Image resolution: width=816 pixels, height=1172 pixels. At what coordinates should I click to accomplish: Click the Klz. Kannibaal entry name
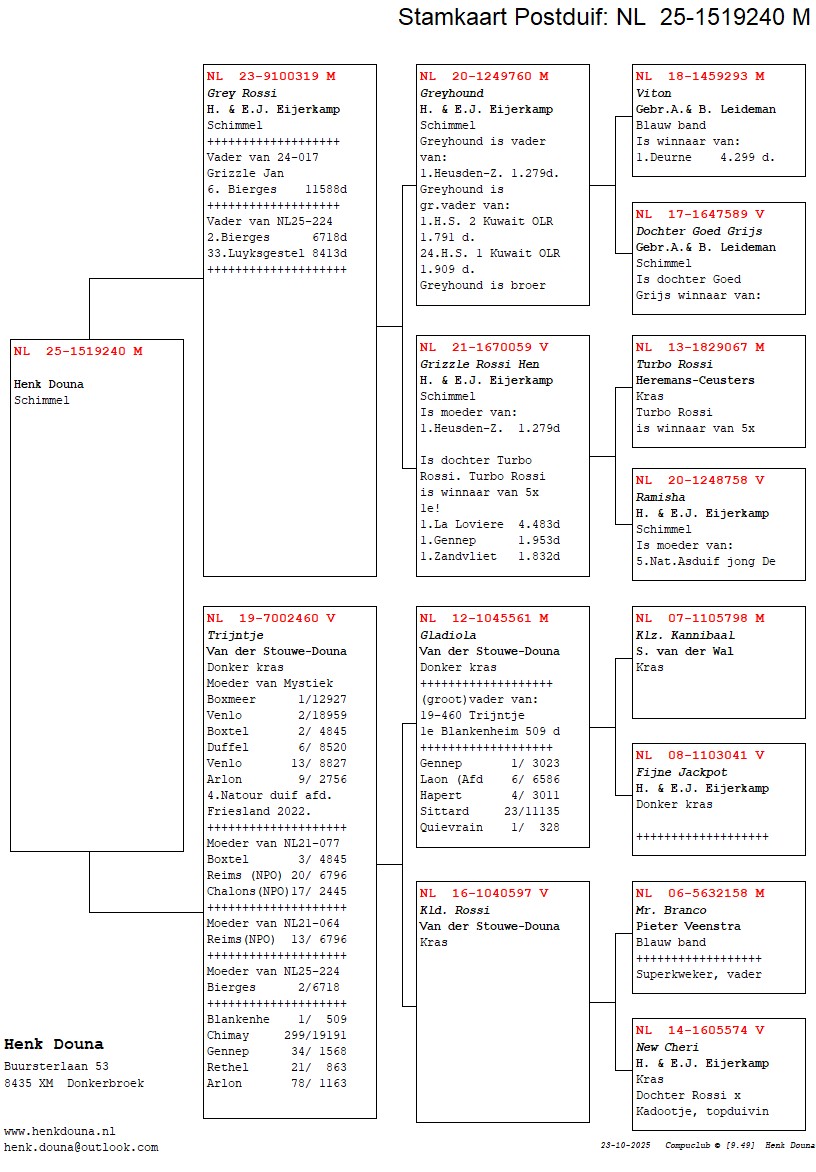(685, 635)
